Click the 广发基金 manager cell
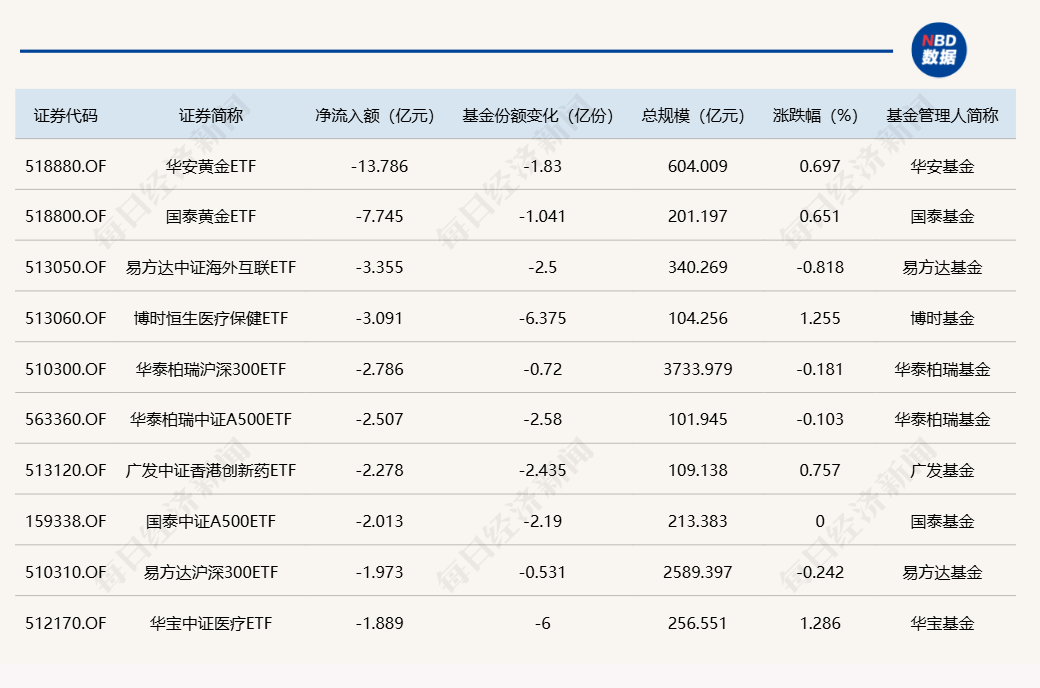This screenshot has width=1040, height=688. [942, 470]
